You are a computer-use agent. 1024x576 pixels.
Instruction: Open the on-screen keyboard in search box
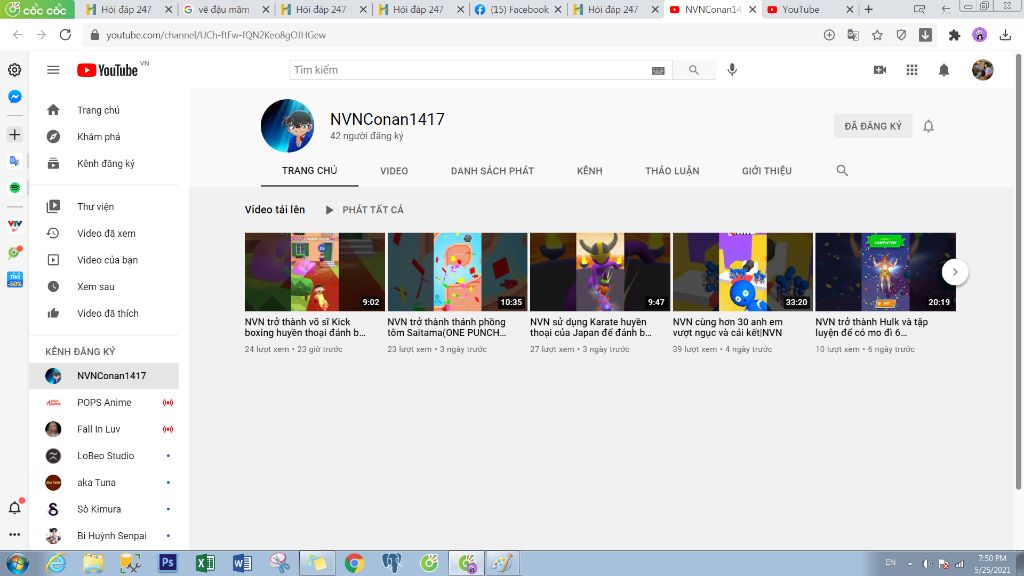[658, 71]
